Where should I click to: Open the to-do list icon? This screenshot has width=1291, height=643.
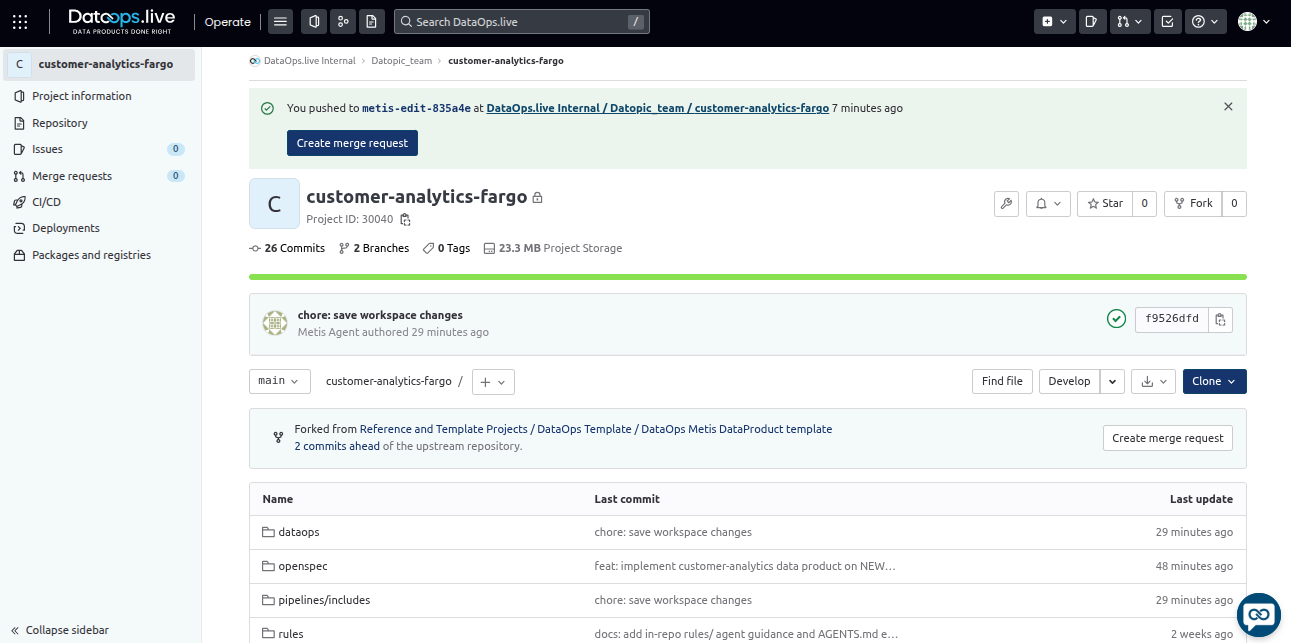(1167, 21)
